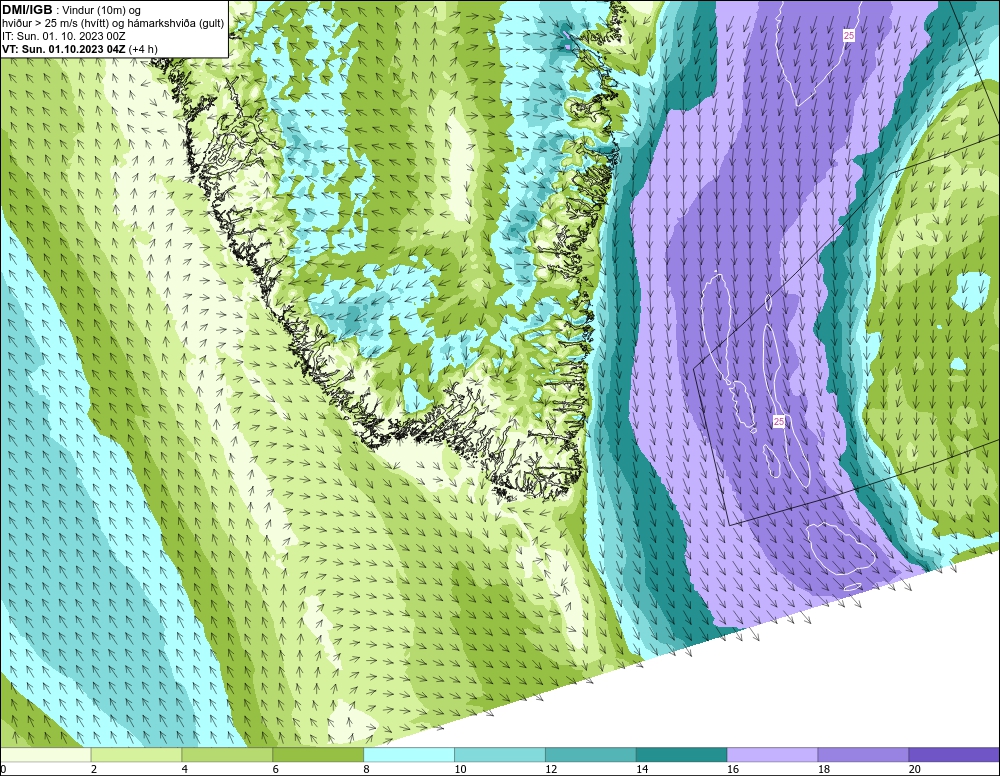Click the legend number '2'
This screenshot has width=1000, height=776.
(94, 769)
